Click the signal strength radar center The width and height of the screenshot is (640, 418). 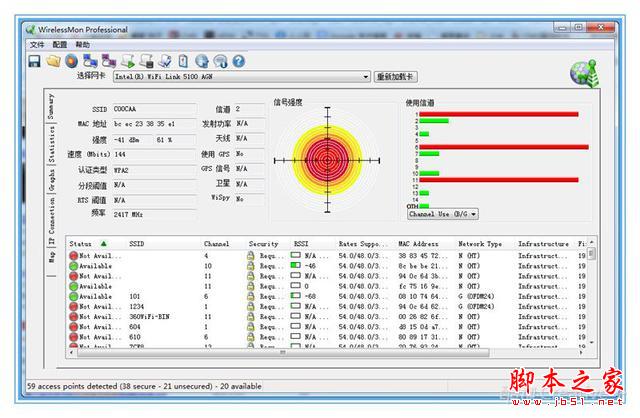[327, 160]
